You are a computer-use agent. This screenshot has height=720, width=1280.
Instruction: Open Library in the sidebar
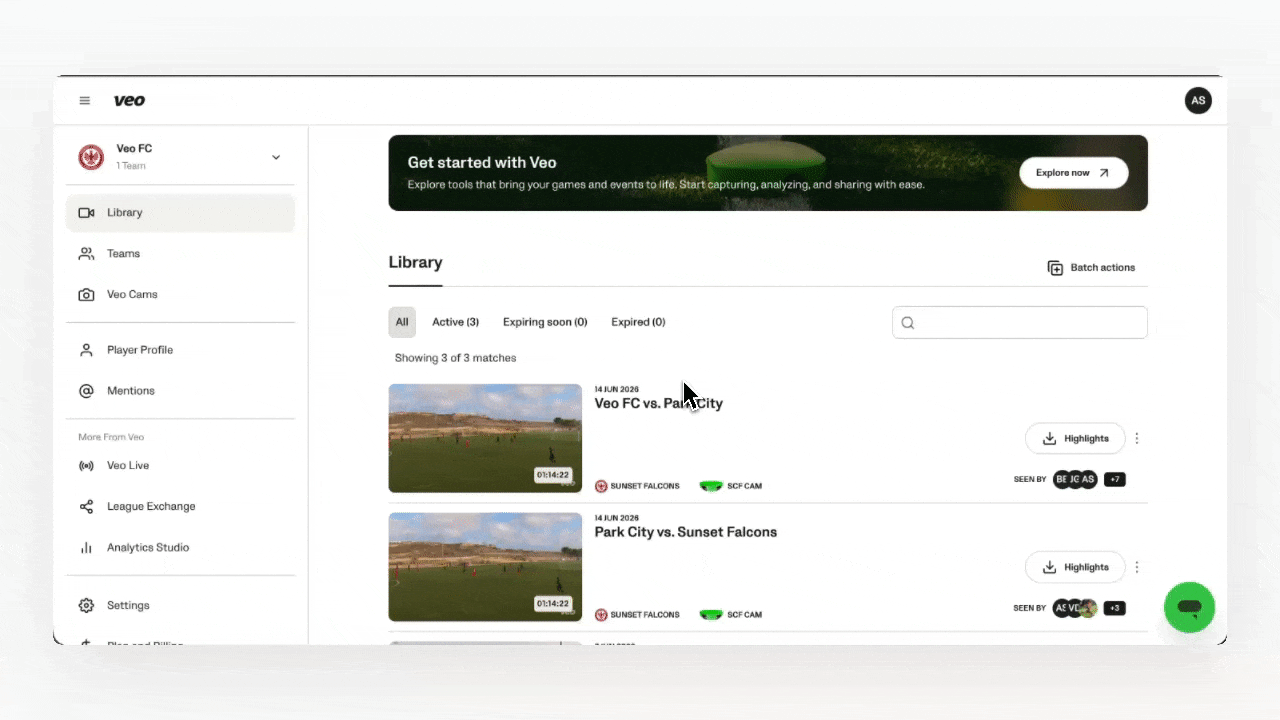(x=180, y=213)
